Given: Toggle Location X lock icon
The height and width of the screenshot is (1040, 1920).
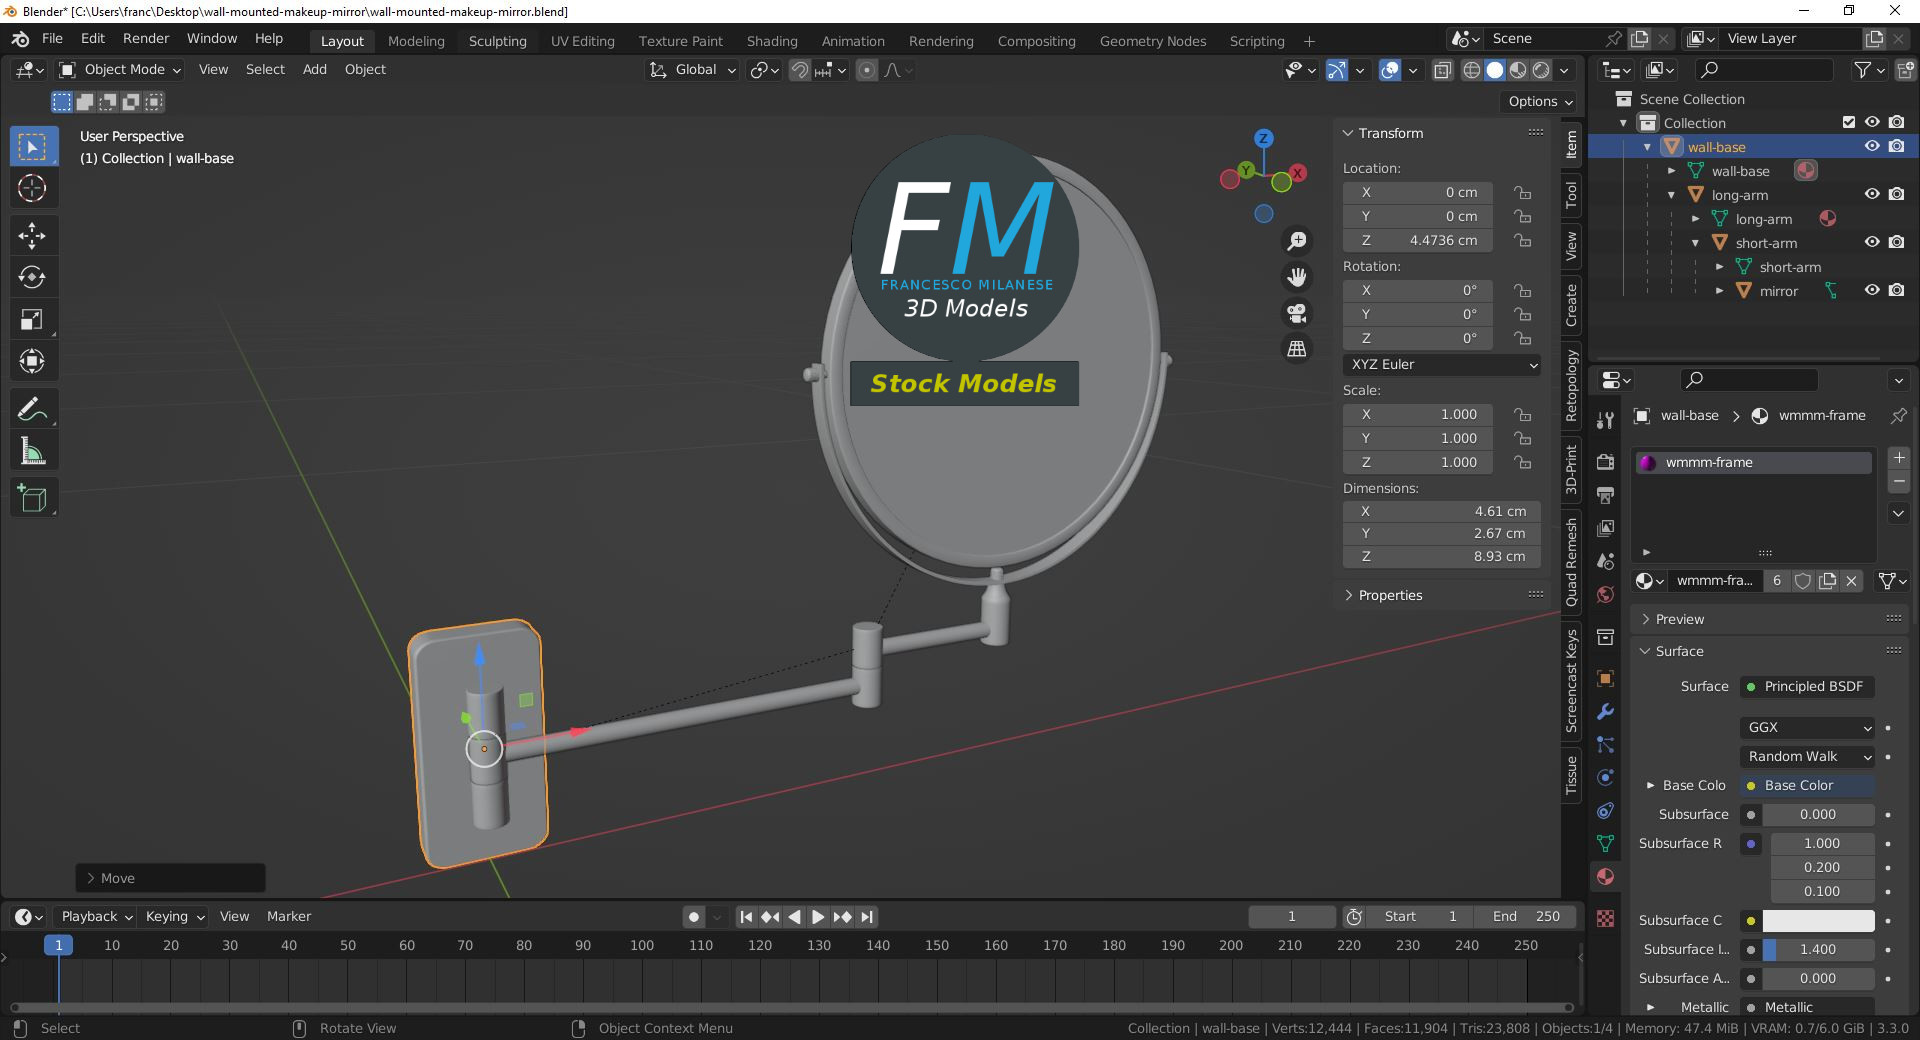Looking at the screenshot, I should point(1522,192).
